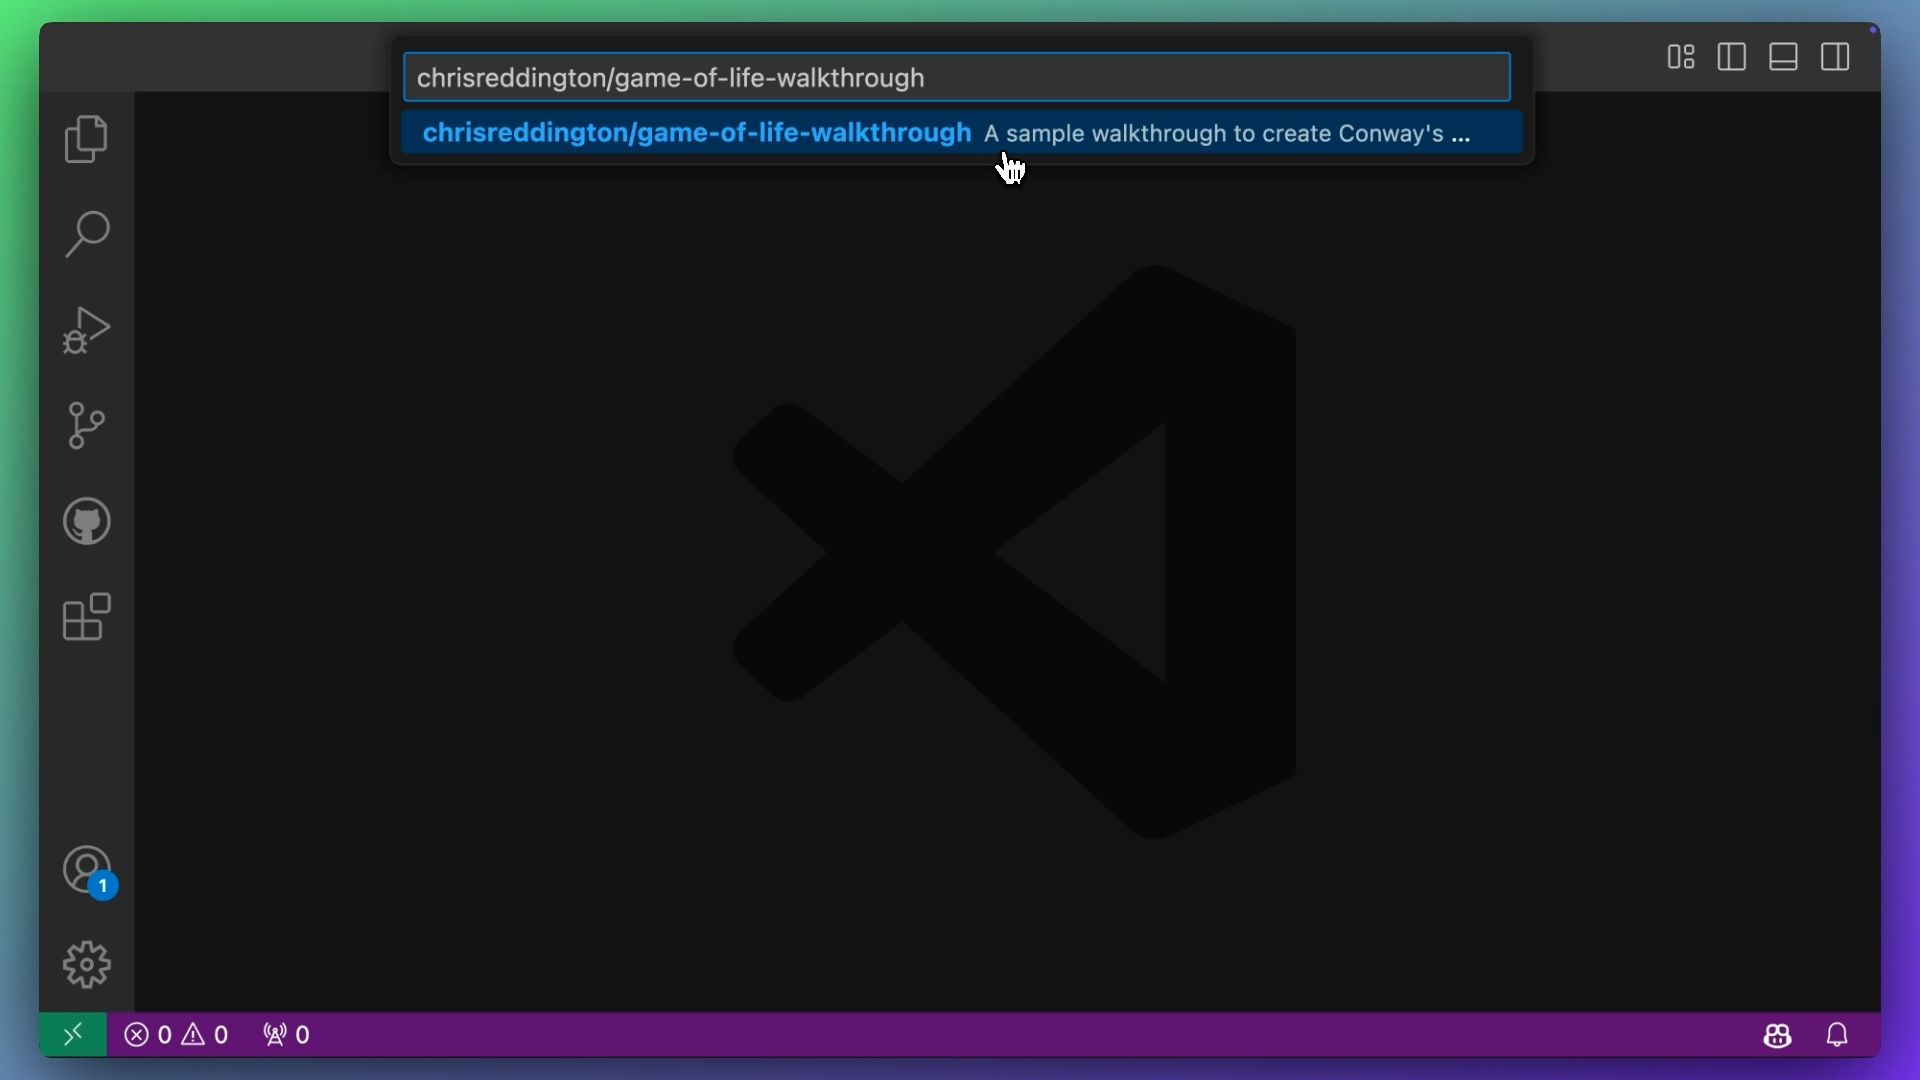Toggle the secondary side bar
Screen dimensions: 1920x1080
point(1836,57)
